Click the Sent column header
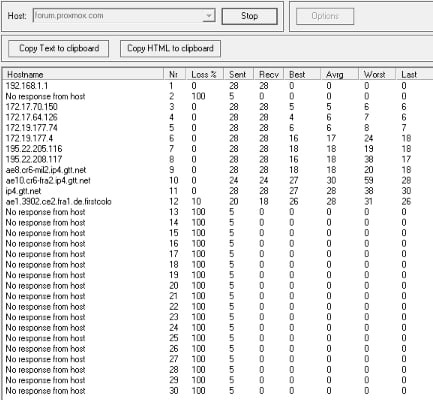 238,74
